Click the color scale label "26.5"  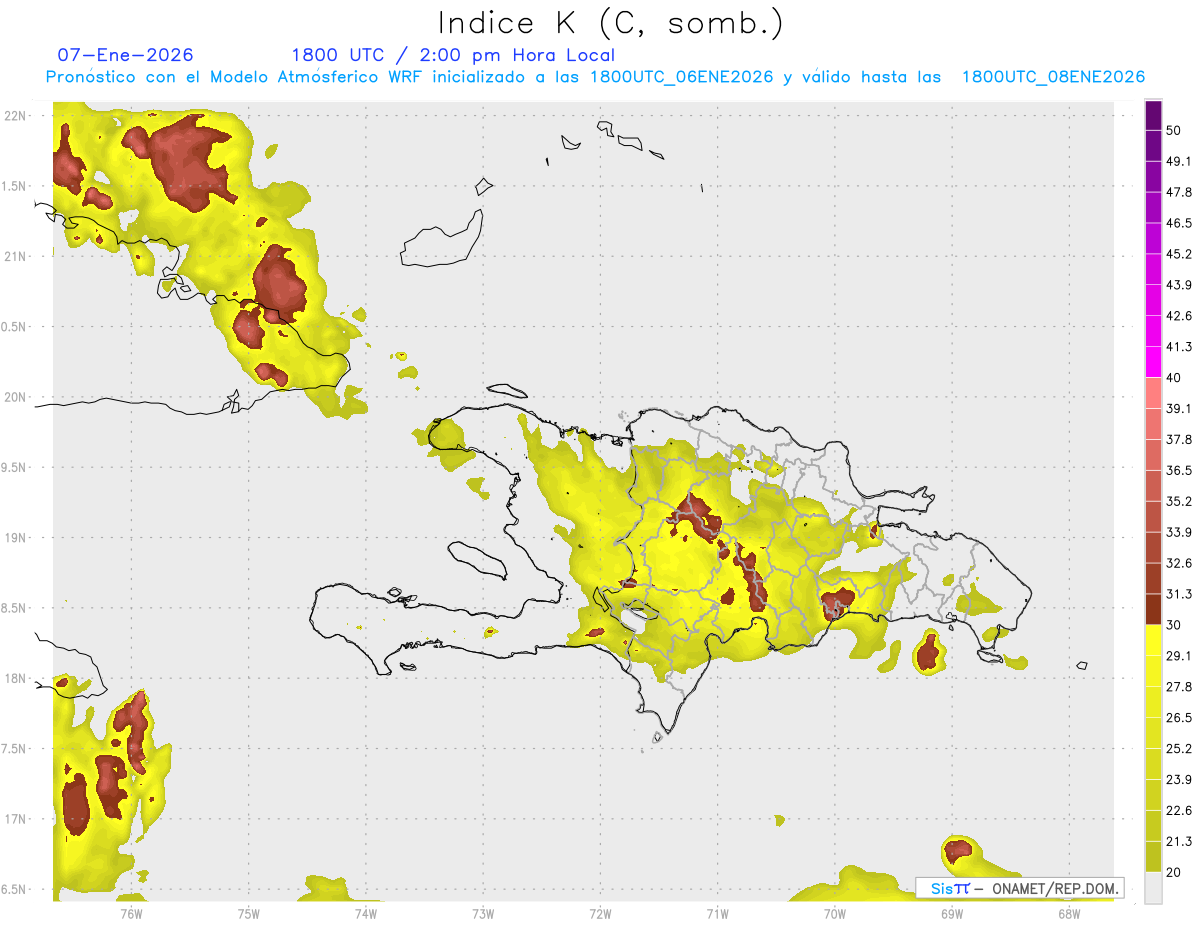tap(1180, 718)
